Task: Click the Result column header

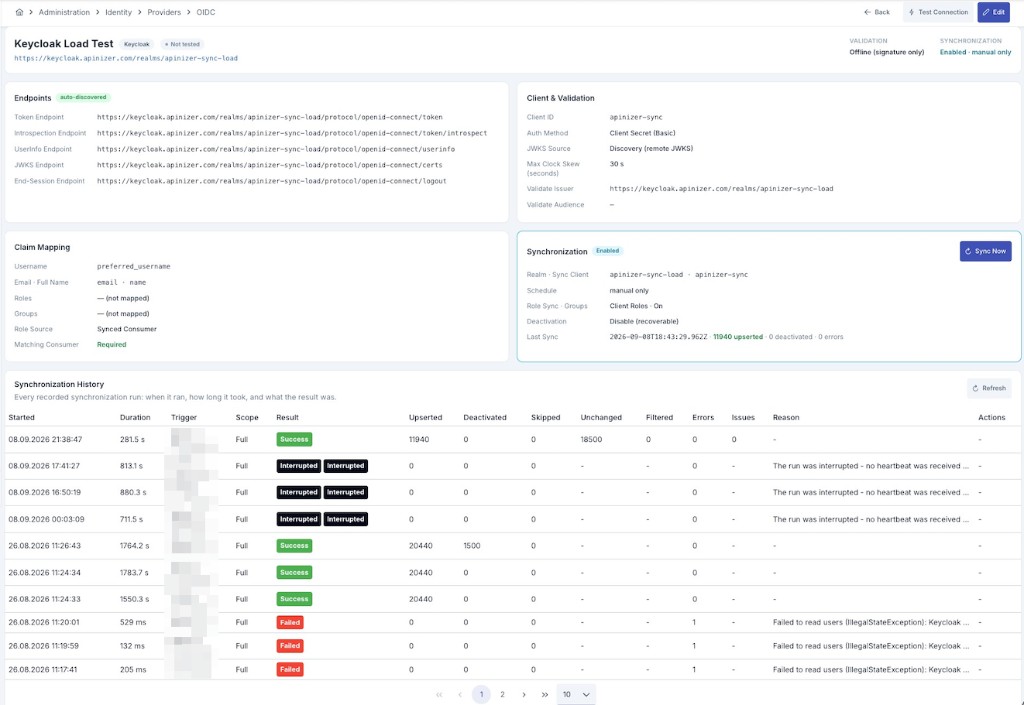Action: point(287,417)
